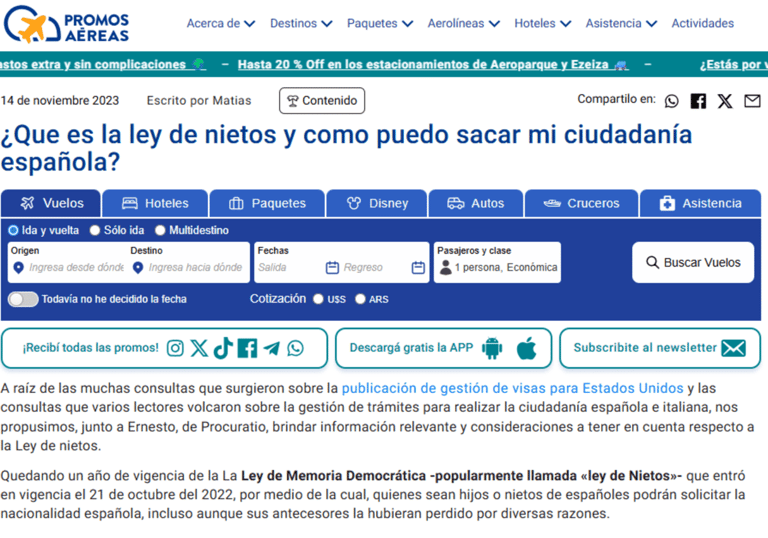768x538 pixels.
Task: Select Sólo ida trip type
Action: pyautogui.click(x=95, y=230)
